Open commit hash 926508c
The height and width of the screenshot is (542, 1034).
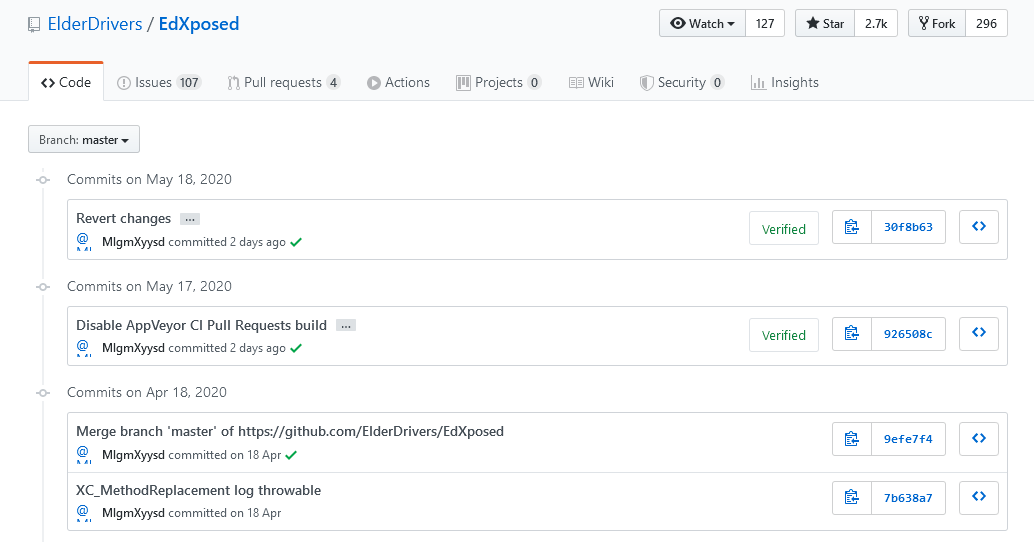[908, 334]
